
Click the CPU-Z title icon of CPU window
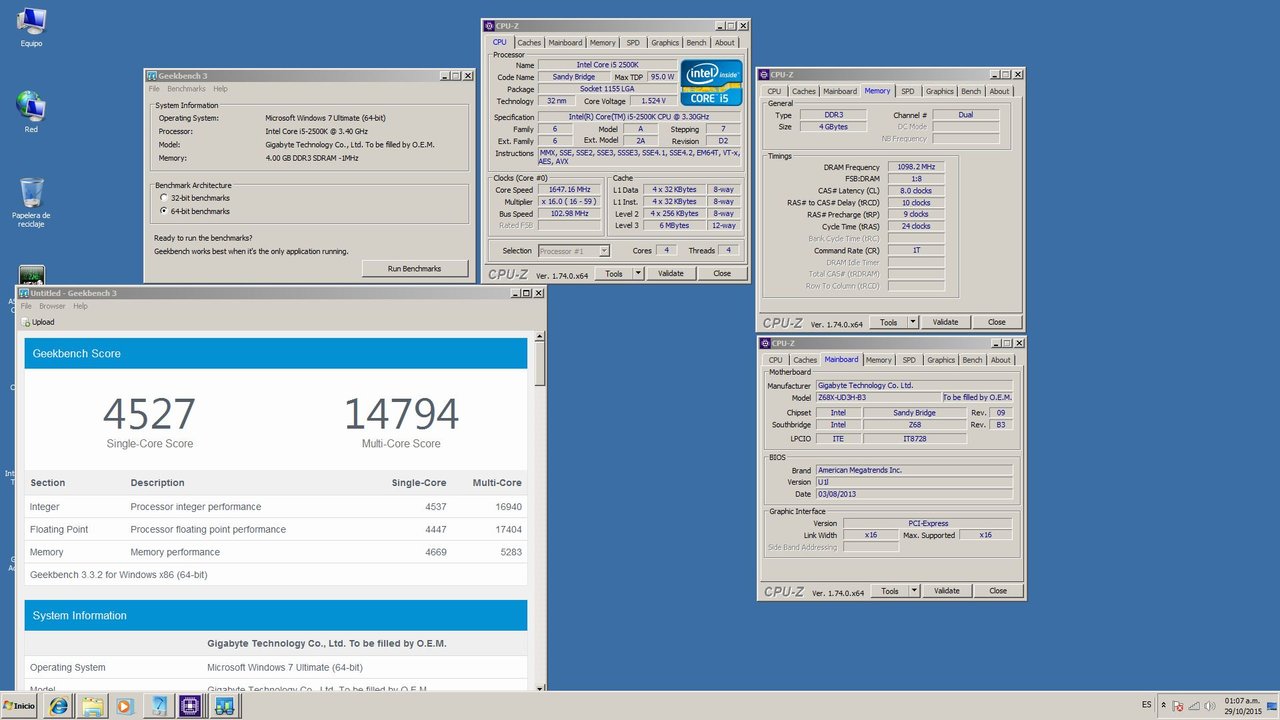point(489,26)
